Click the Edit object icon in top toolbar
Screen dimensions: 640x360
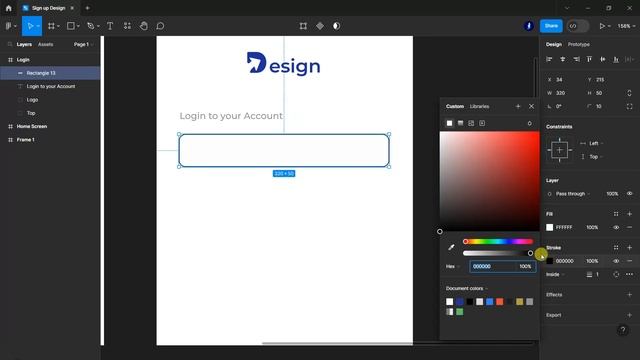[303, 26]
